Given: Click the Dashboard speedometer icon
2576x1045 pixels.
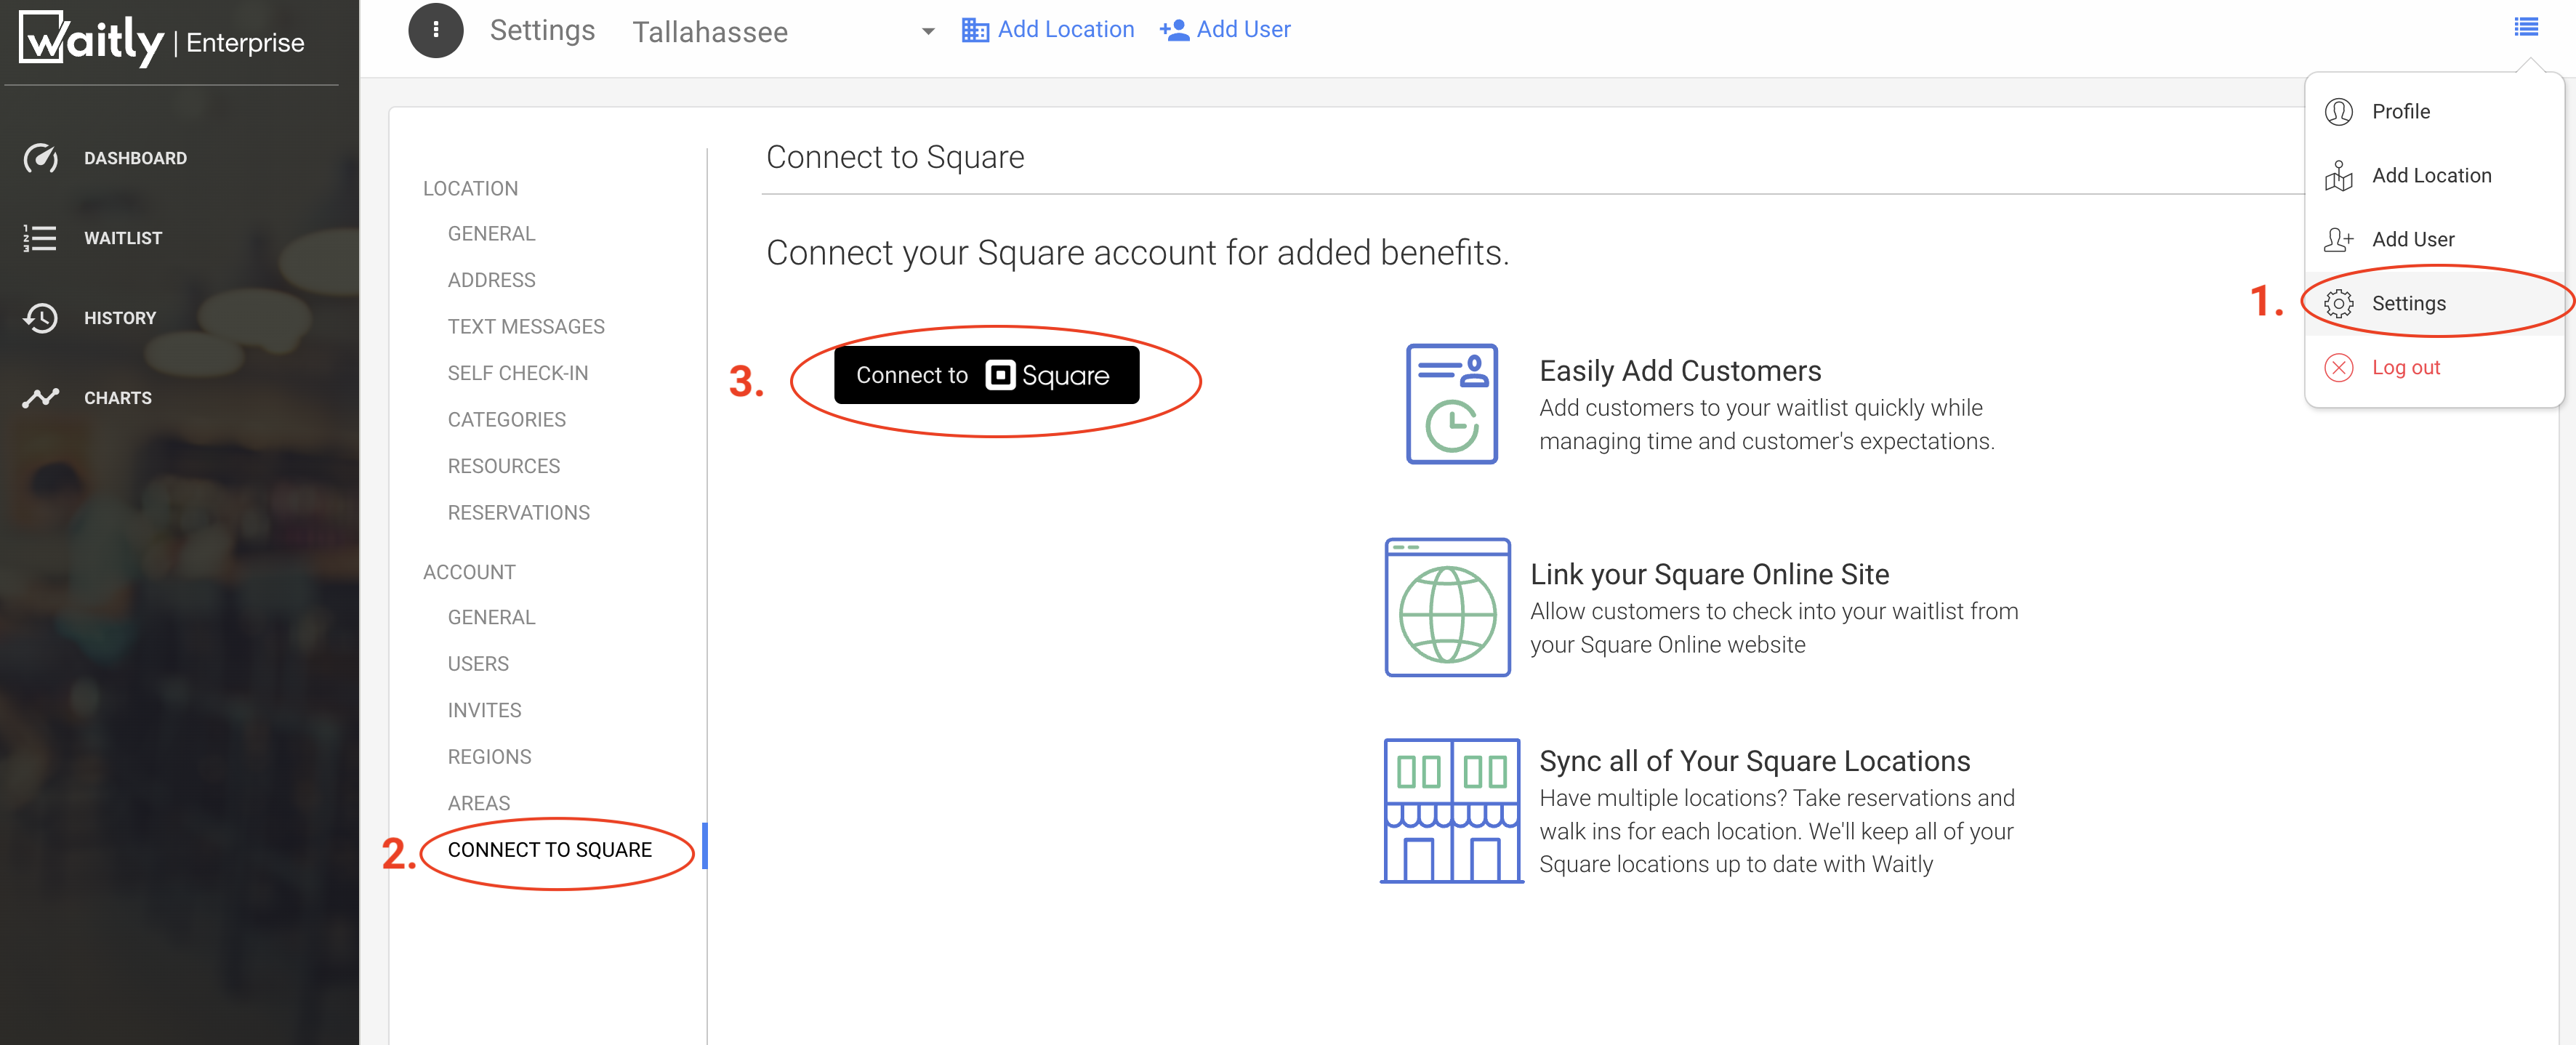Looking at the screenshot, I should pos(41,158).
